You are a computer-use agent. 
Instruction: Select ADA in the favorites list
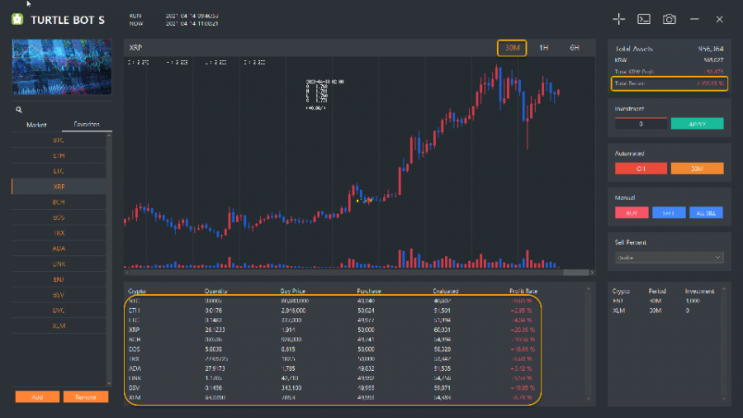click(59, 248)
